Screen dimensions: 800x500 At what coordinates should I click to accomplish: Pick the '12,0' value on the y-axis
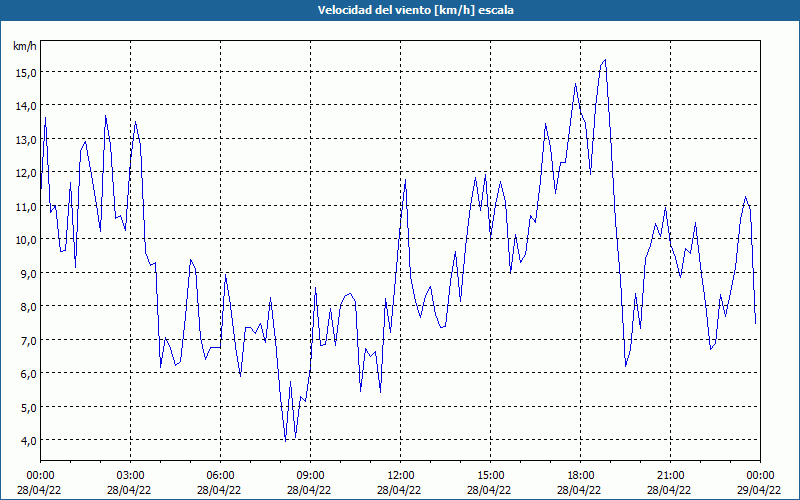26,172
